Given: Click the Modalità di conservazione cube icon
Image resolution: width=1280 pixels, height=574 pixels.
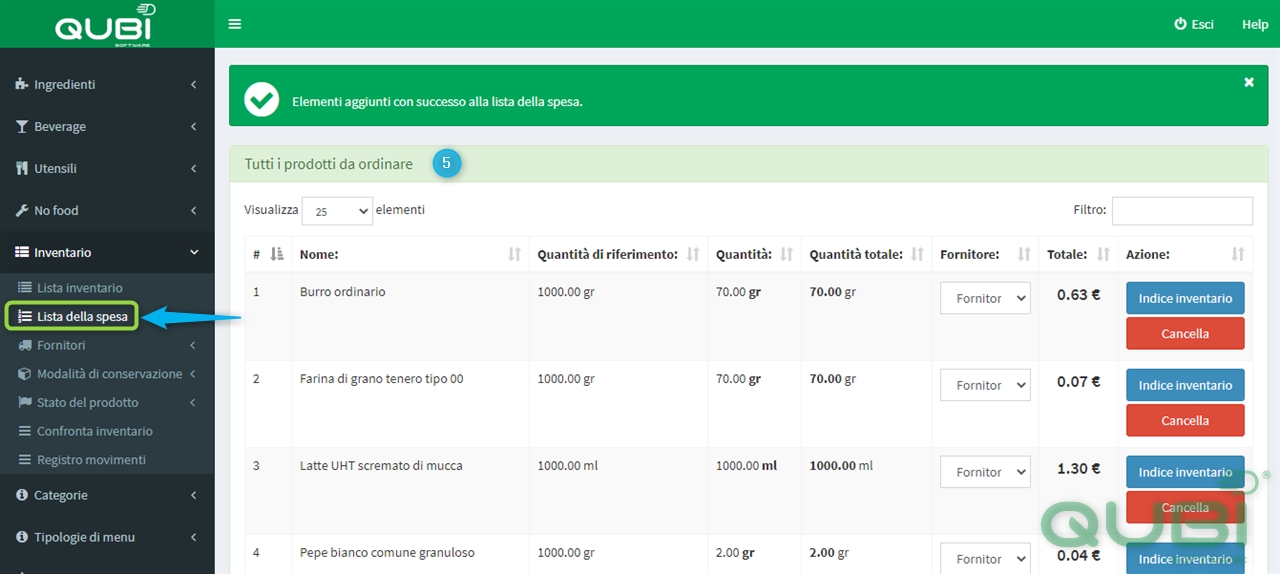Looking at the screenshot, I should point(26,374).
